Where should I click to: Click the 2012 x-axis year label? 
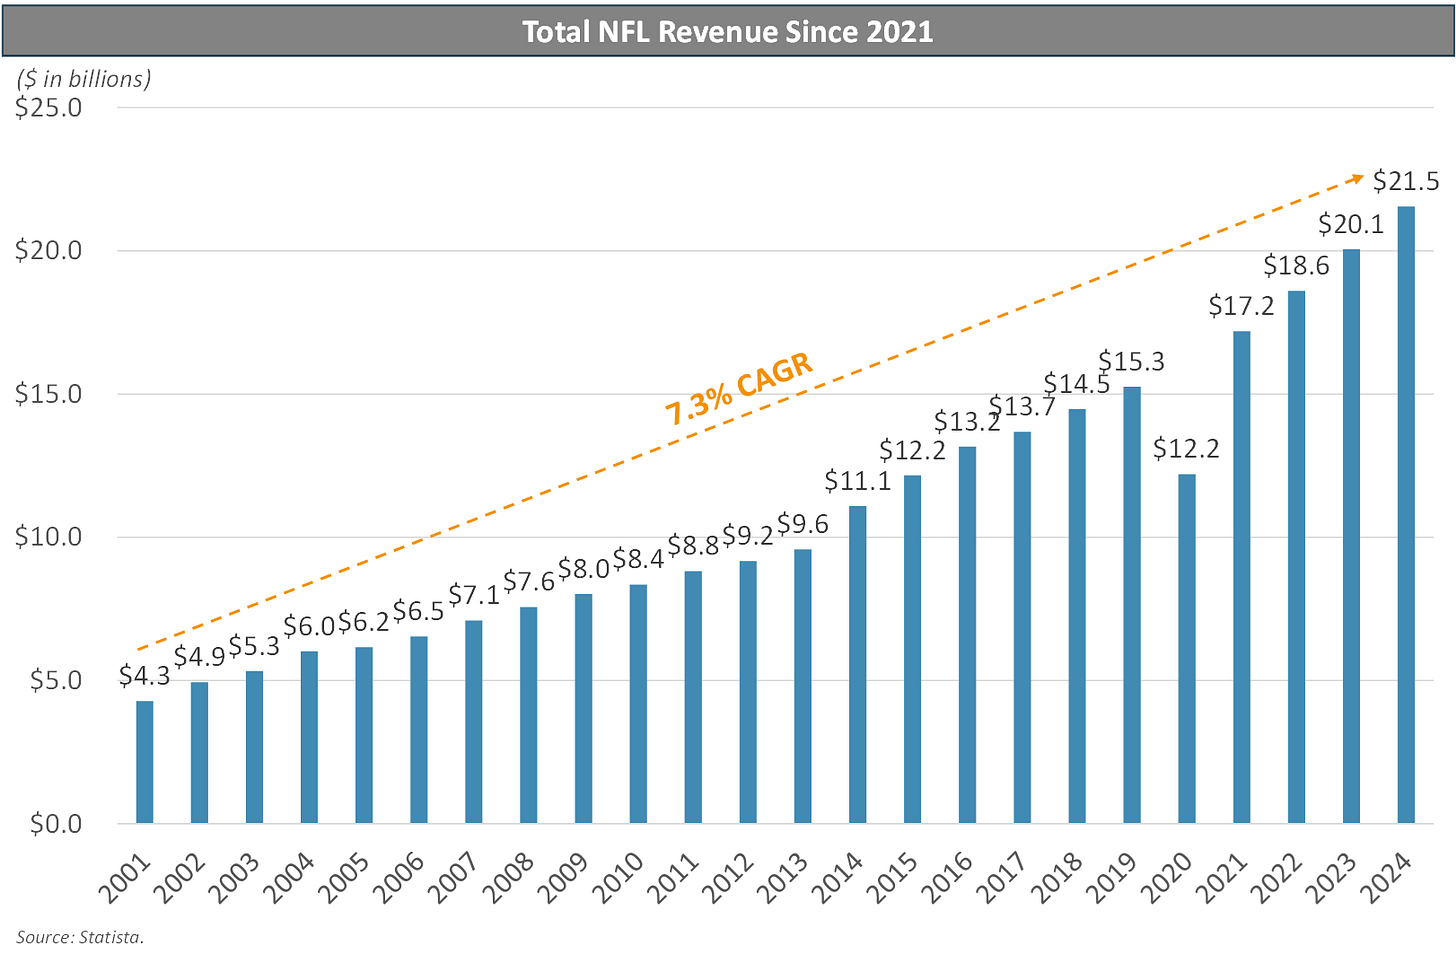click(x=728, y=878)
